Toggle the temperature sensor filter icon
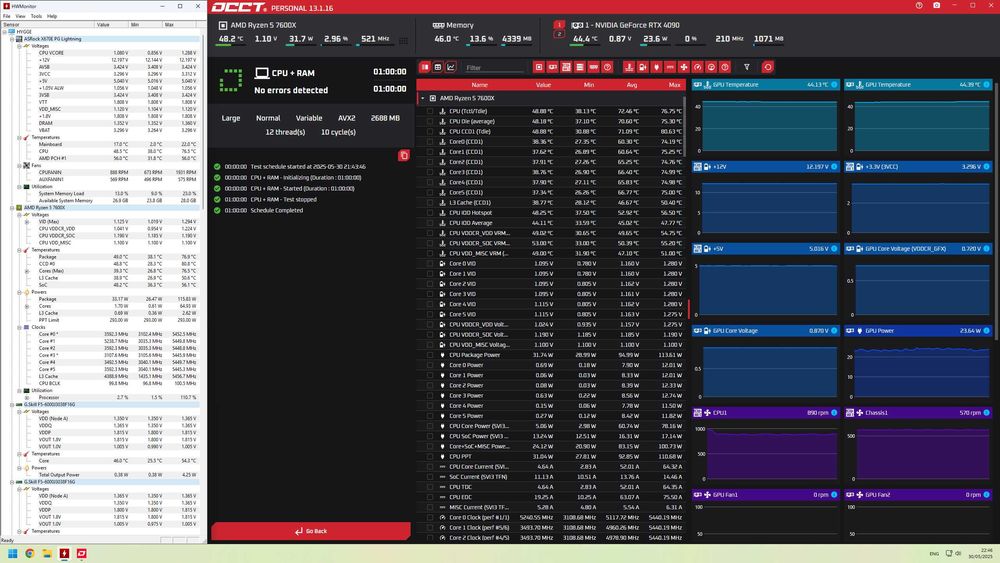 629,67
